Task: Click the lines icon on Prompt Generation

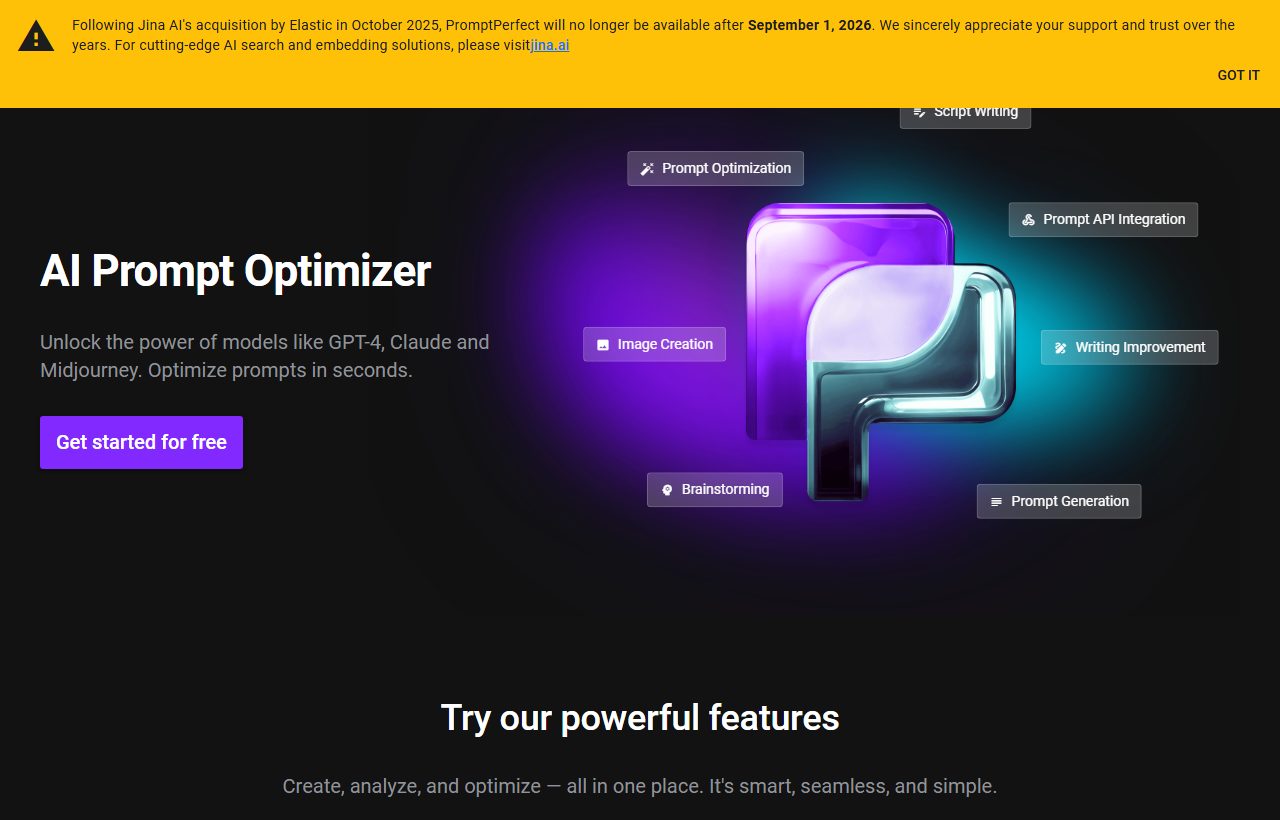Action: click(996, 502)
